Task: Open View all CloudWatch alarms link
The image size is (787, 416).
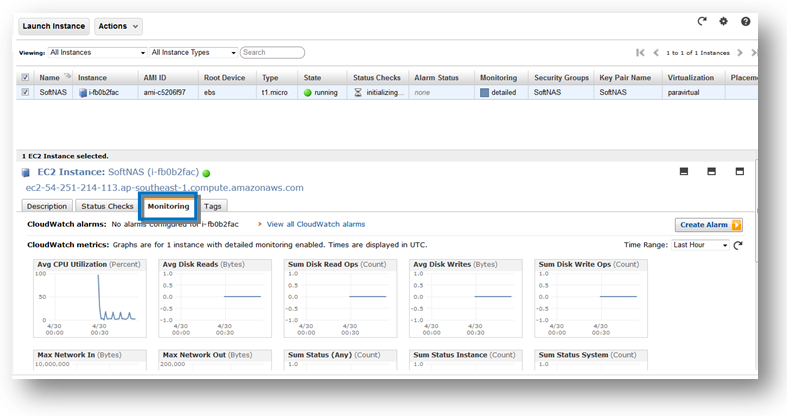Action: coord(316,224)
